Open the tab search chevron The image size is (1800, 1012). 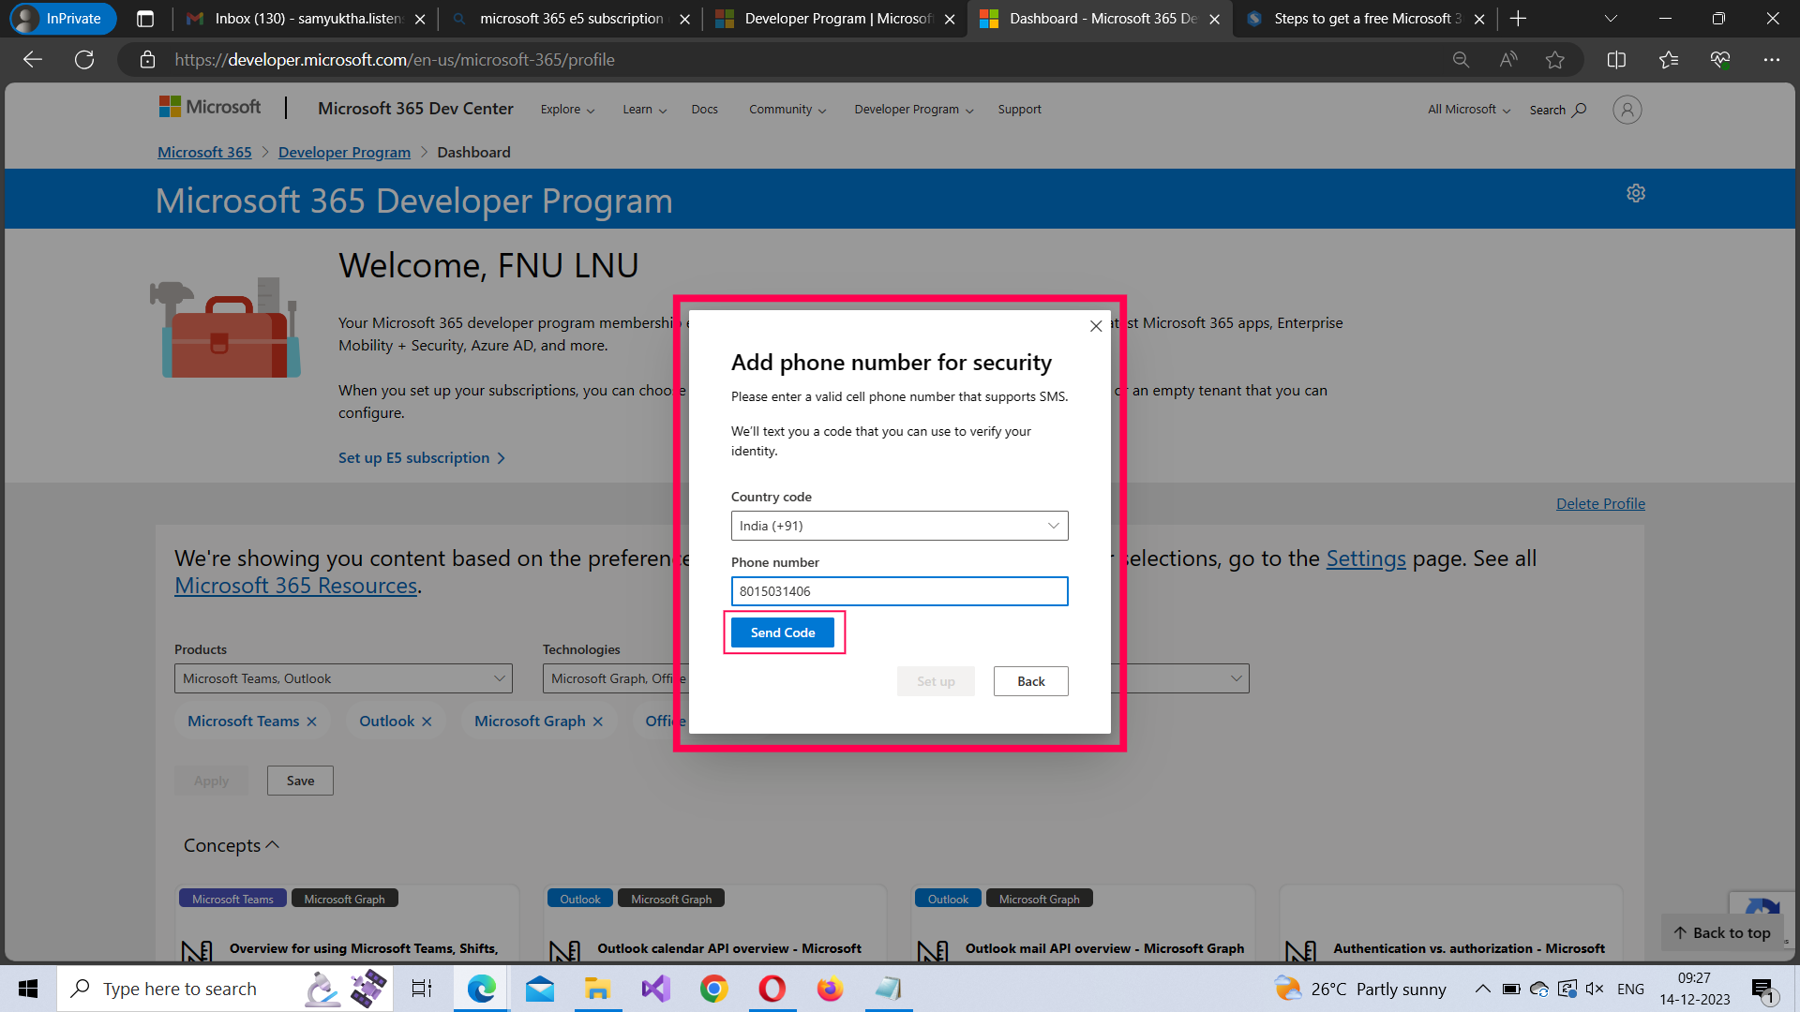1610,18
